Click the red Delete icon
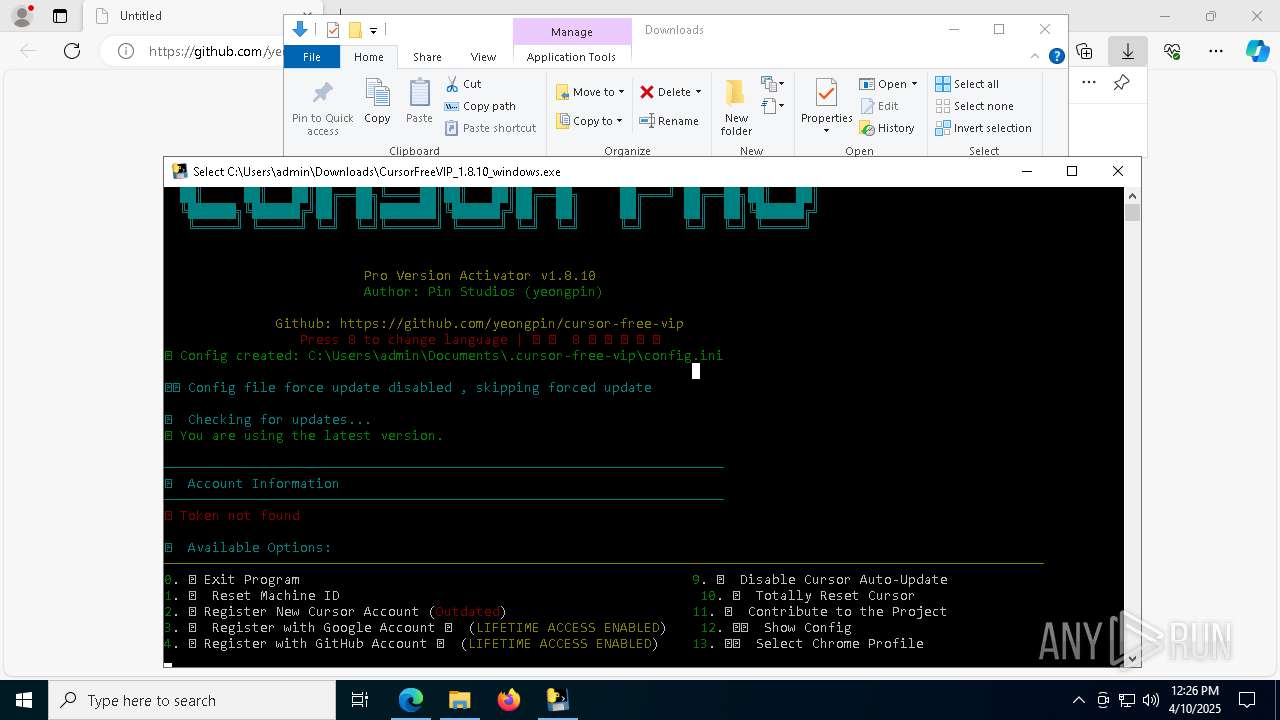This screenshot has width=1280, height=720. pos(647,92)
